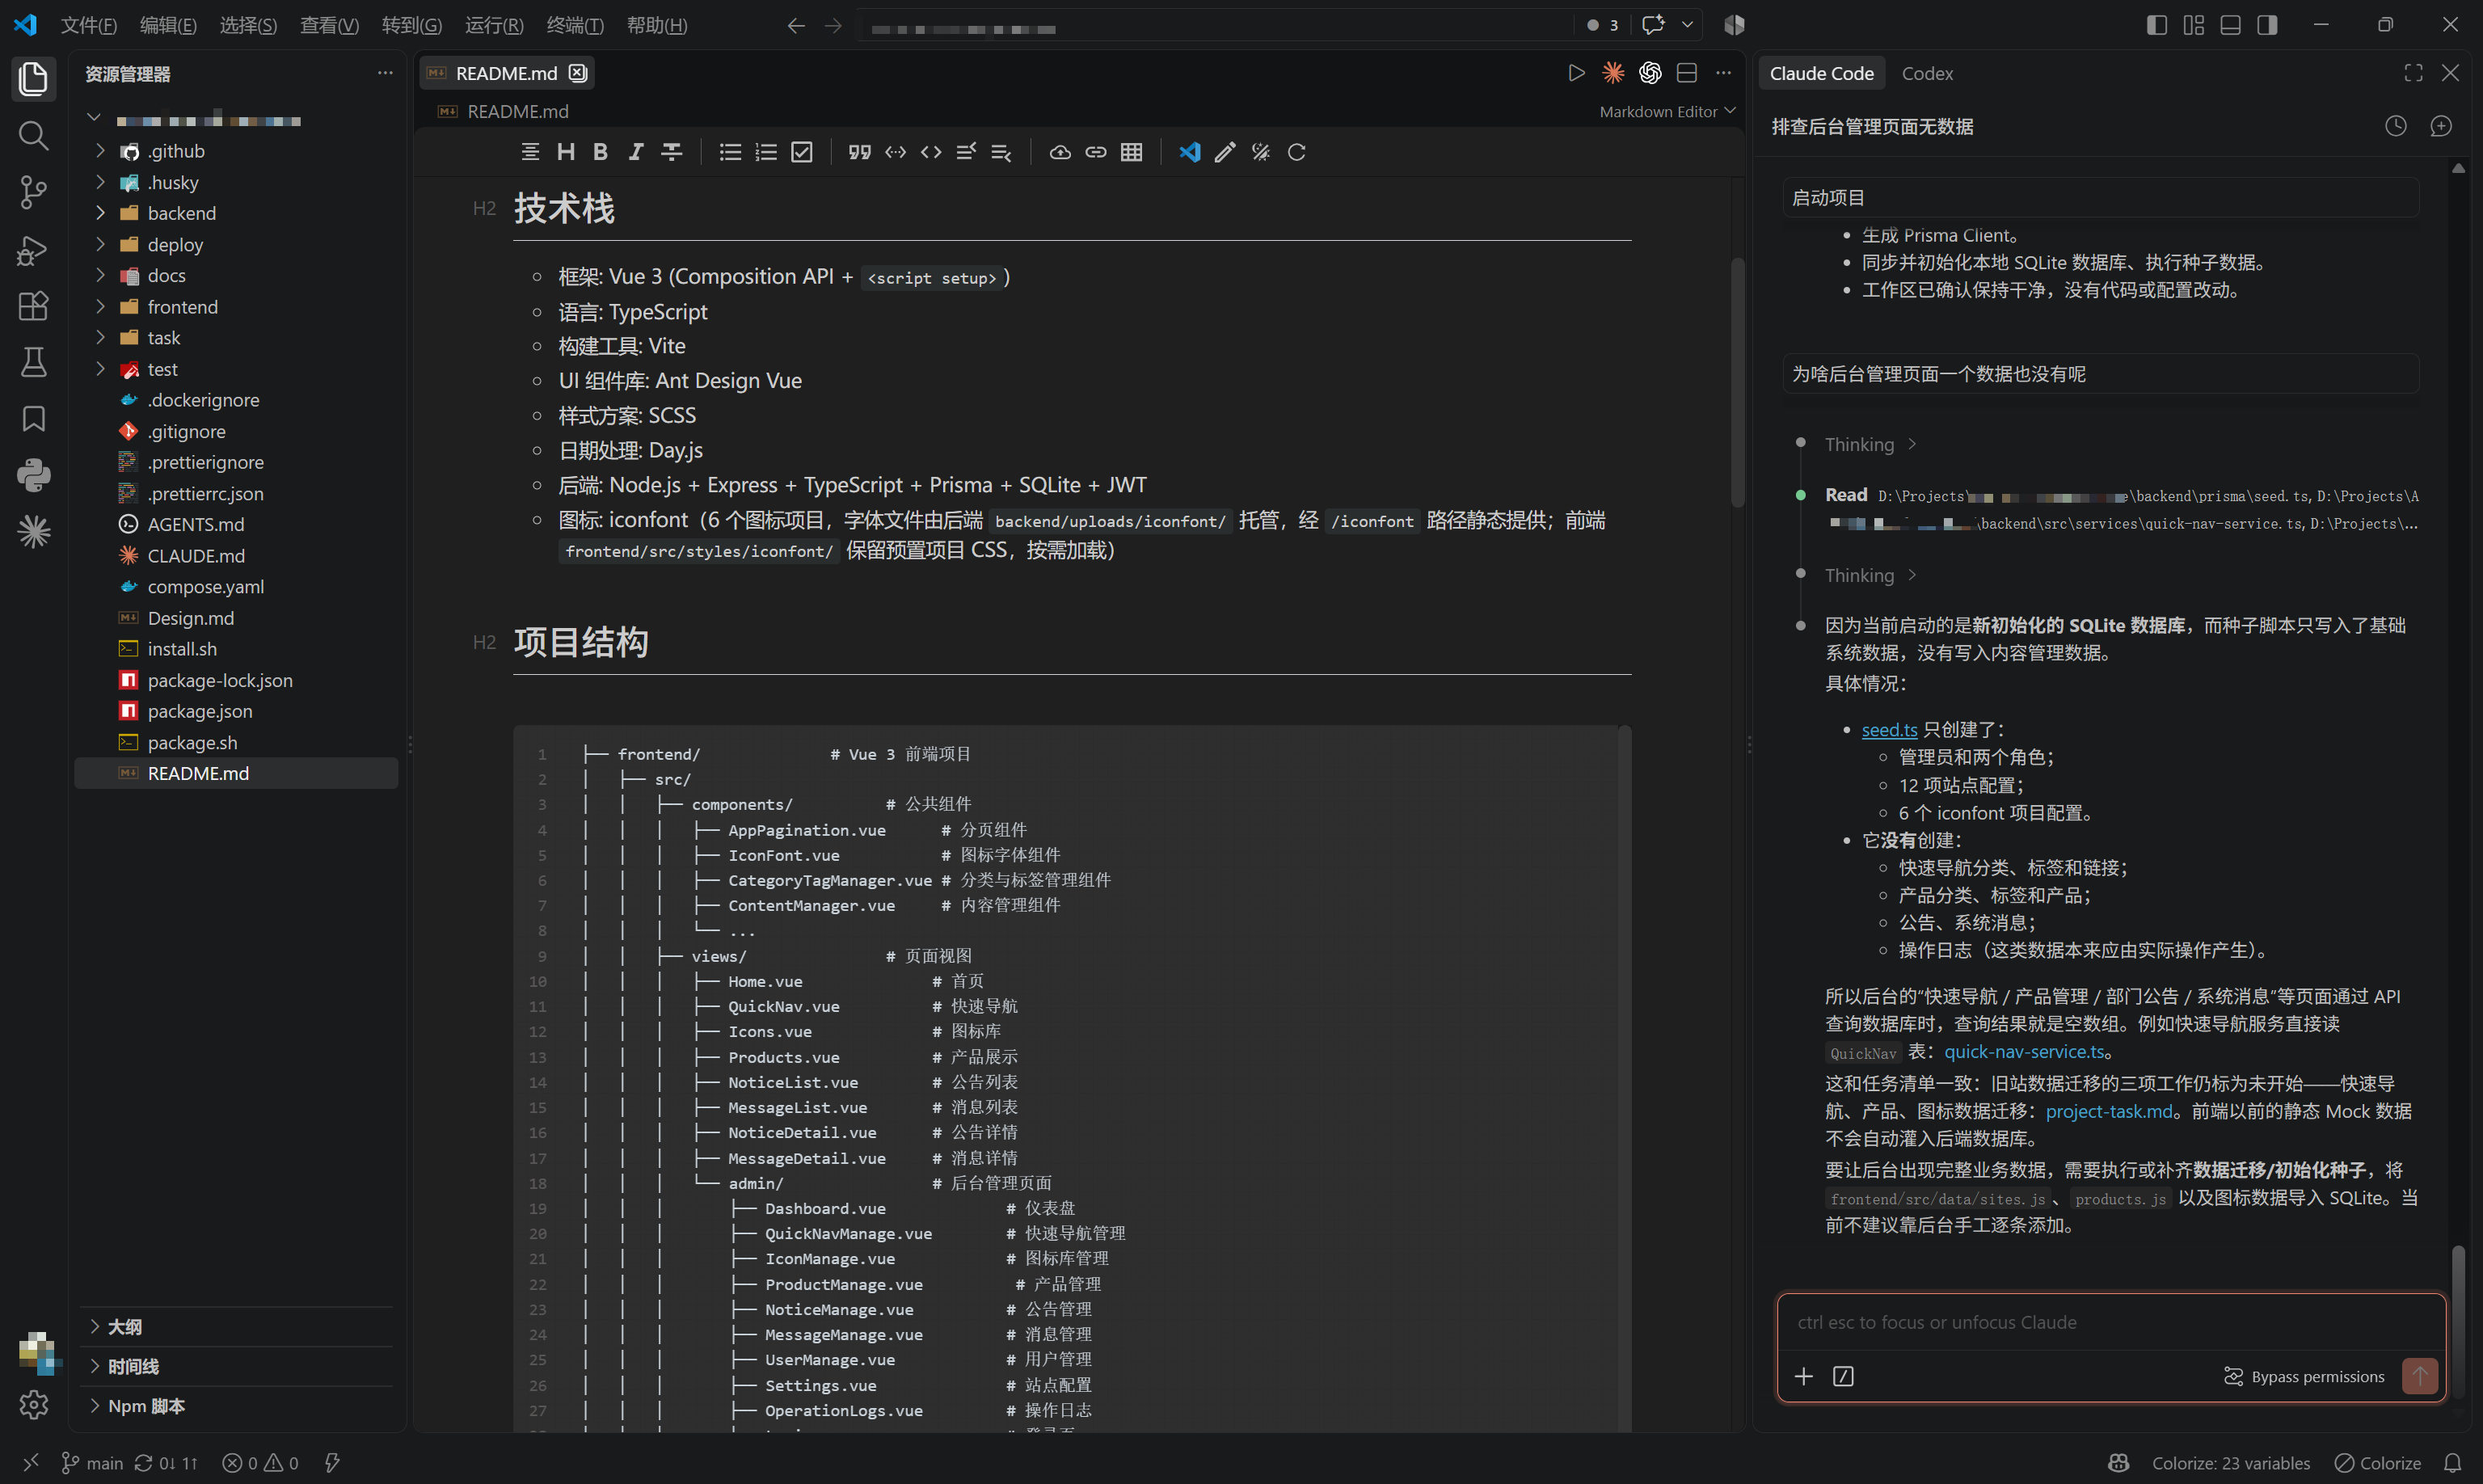
Task: Open the project-task.md link
Action: coord(2109,1112)
